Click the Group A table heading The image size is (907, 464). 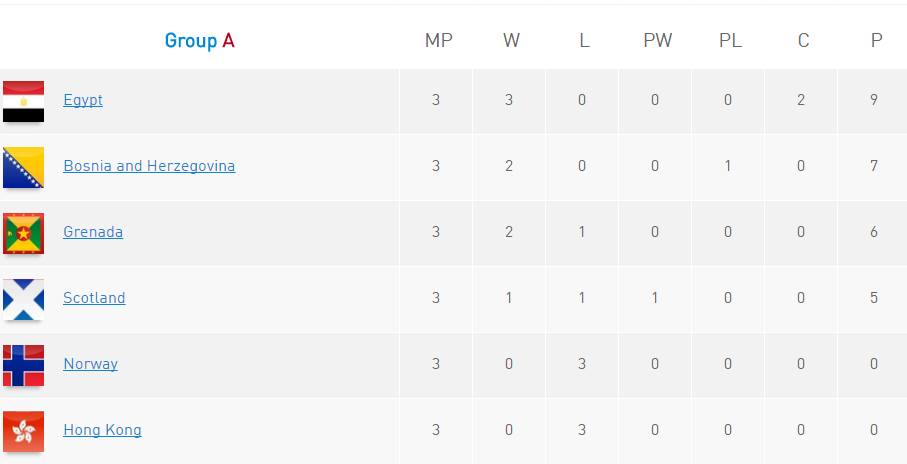point(200,41)
